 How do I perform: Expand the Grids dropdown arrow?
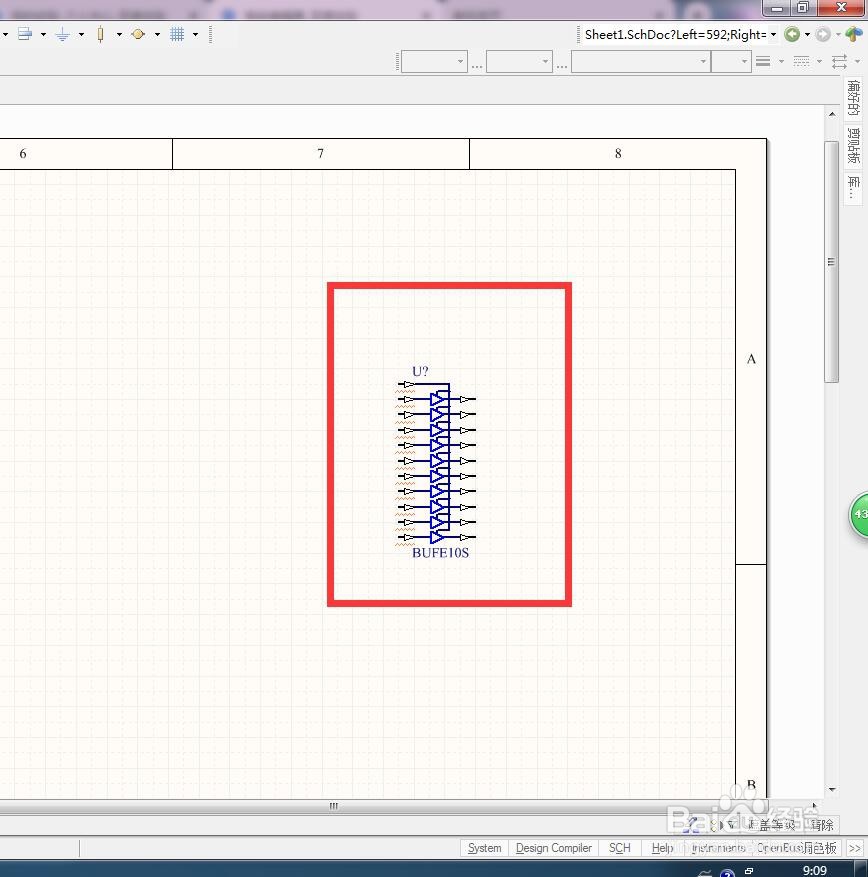tap(195, 35)
